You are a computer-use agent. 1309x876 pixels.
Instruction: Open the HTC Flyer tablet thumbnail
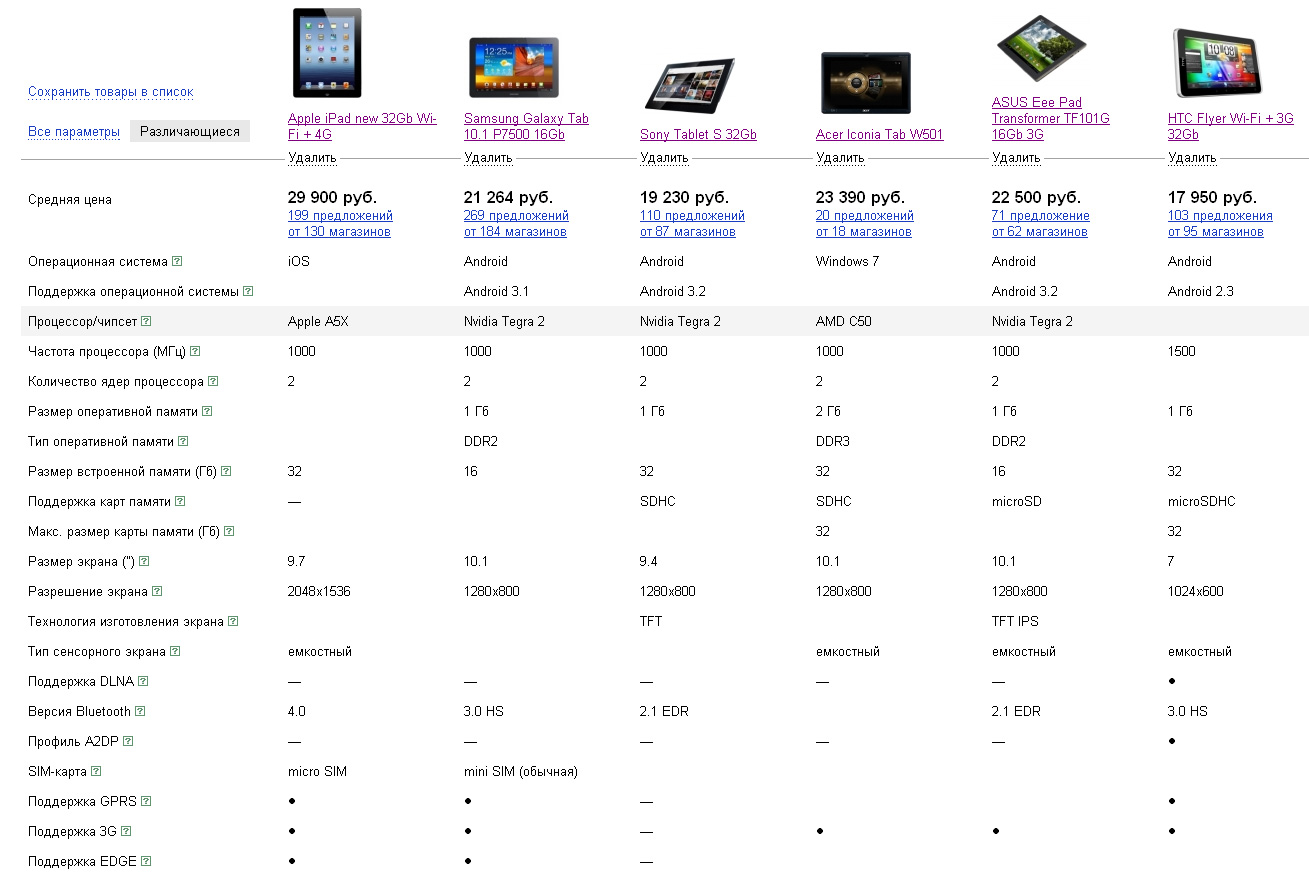[x=1214, y=64]
